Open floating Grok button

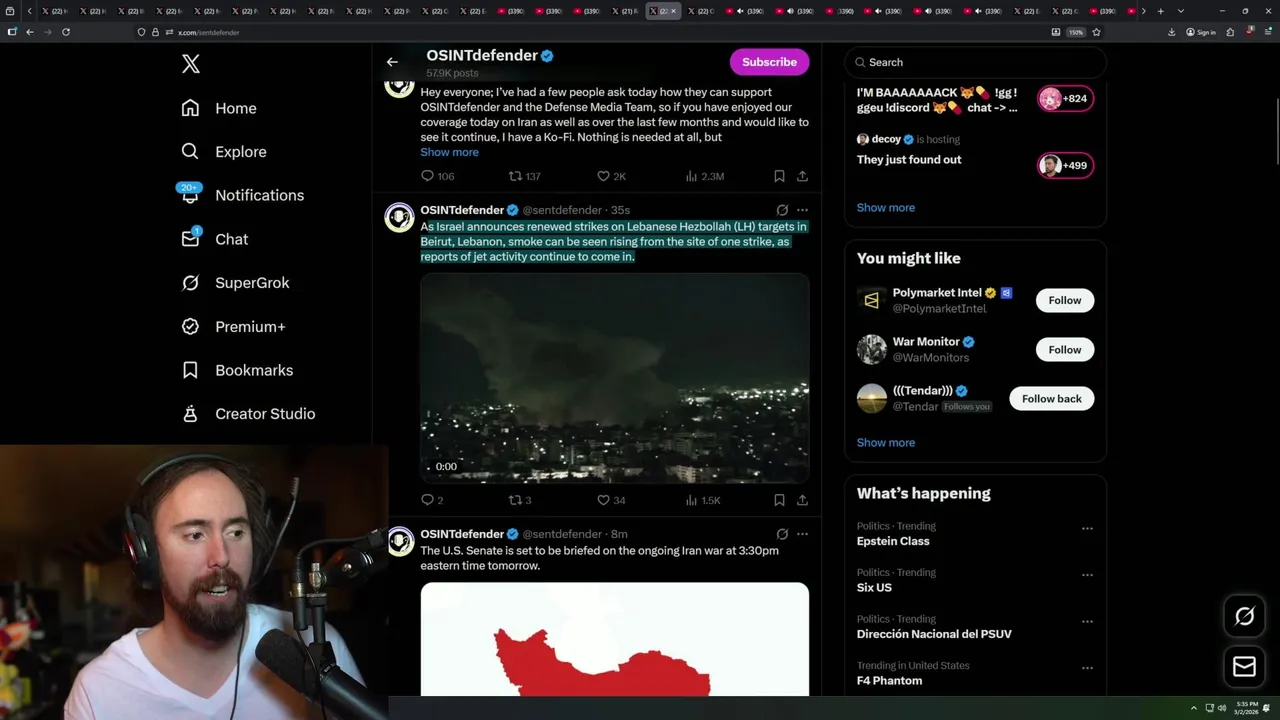tap(1244, 616)
